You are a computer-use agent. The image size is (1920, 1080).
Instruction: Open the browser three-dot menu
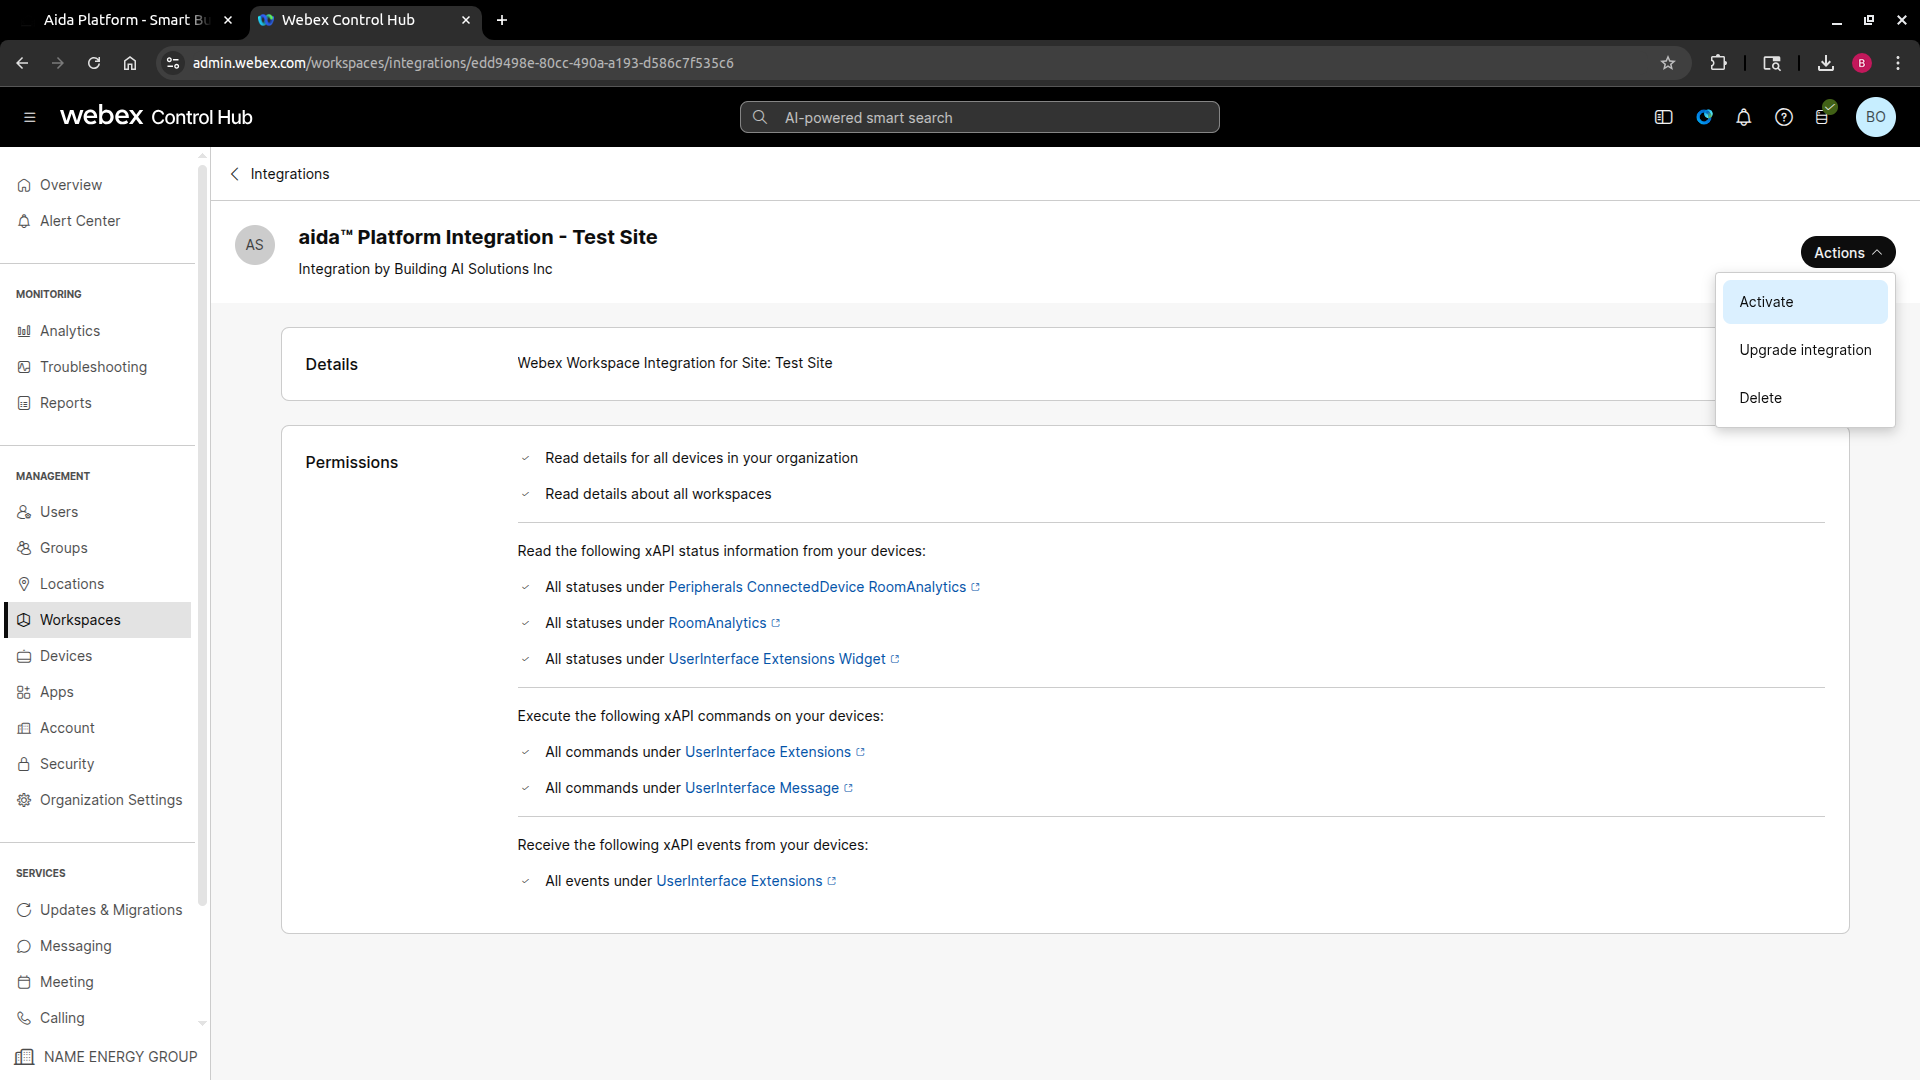pyautogui.click(x=1898, y=63)
